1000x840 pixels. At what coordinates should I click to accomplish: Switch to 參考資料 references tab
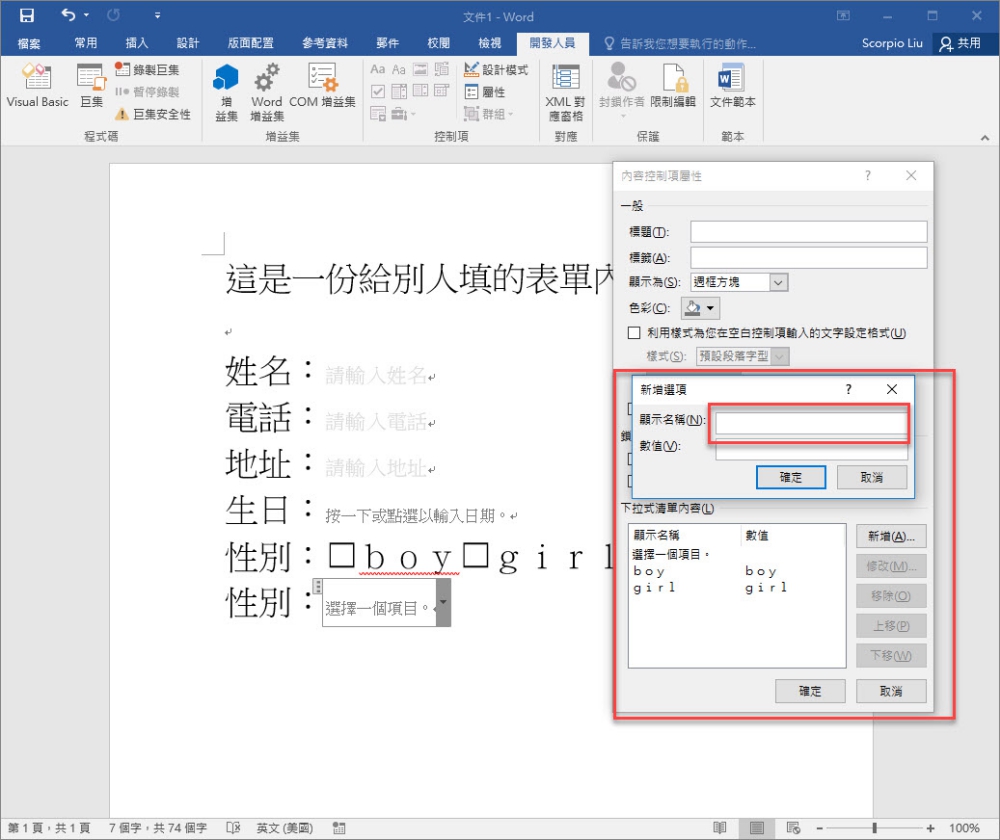(325, 43)
